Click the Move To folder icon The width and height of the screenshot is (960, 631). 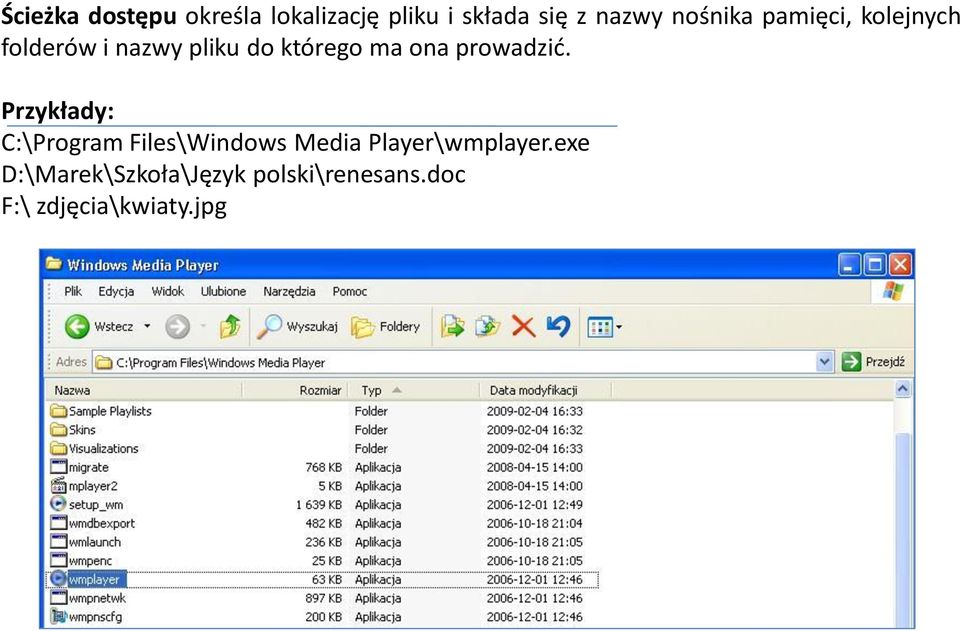point(453,327)
